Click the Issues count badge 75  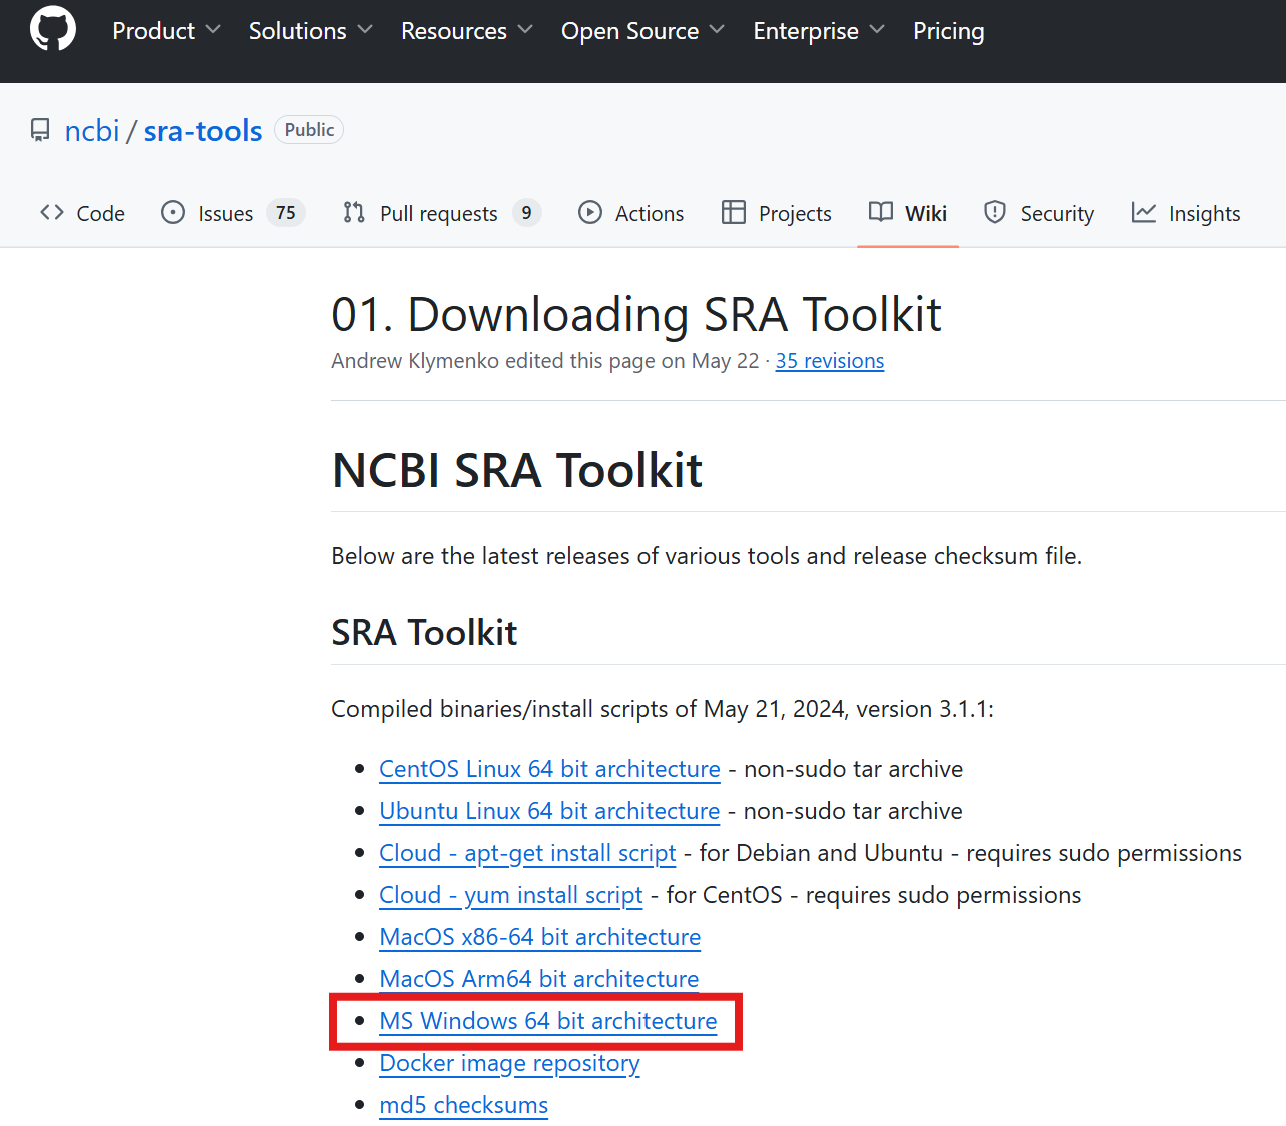(286, 213)
